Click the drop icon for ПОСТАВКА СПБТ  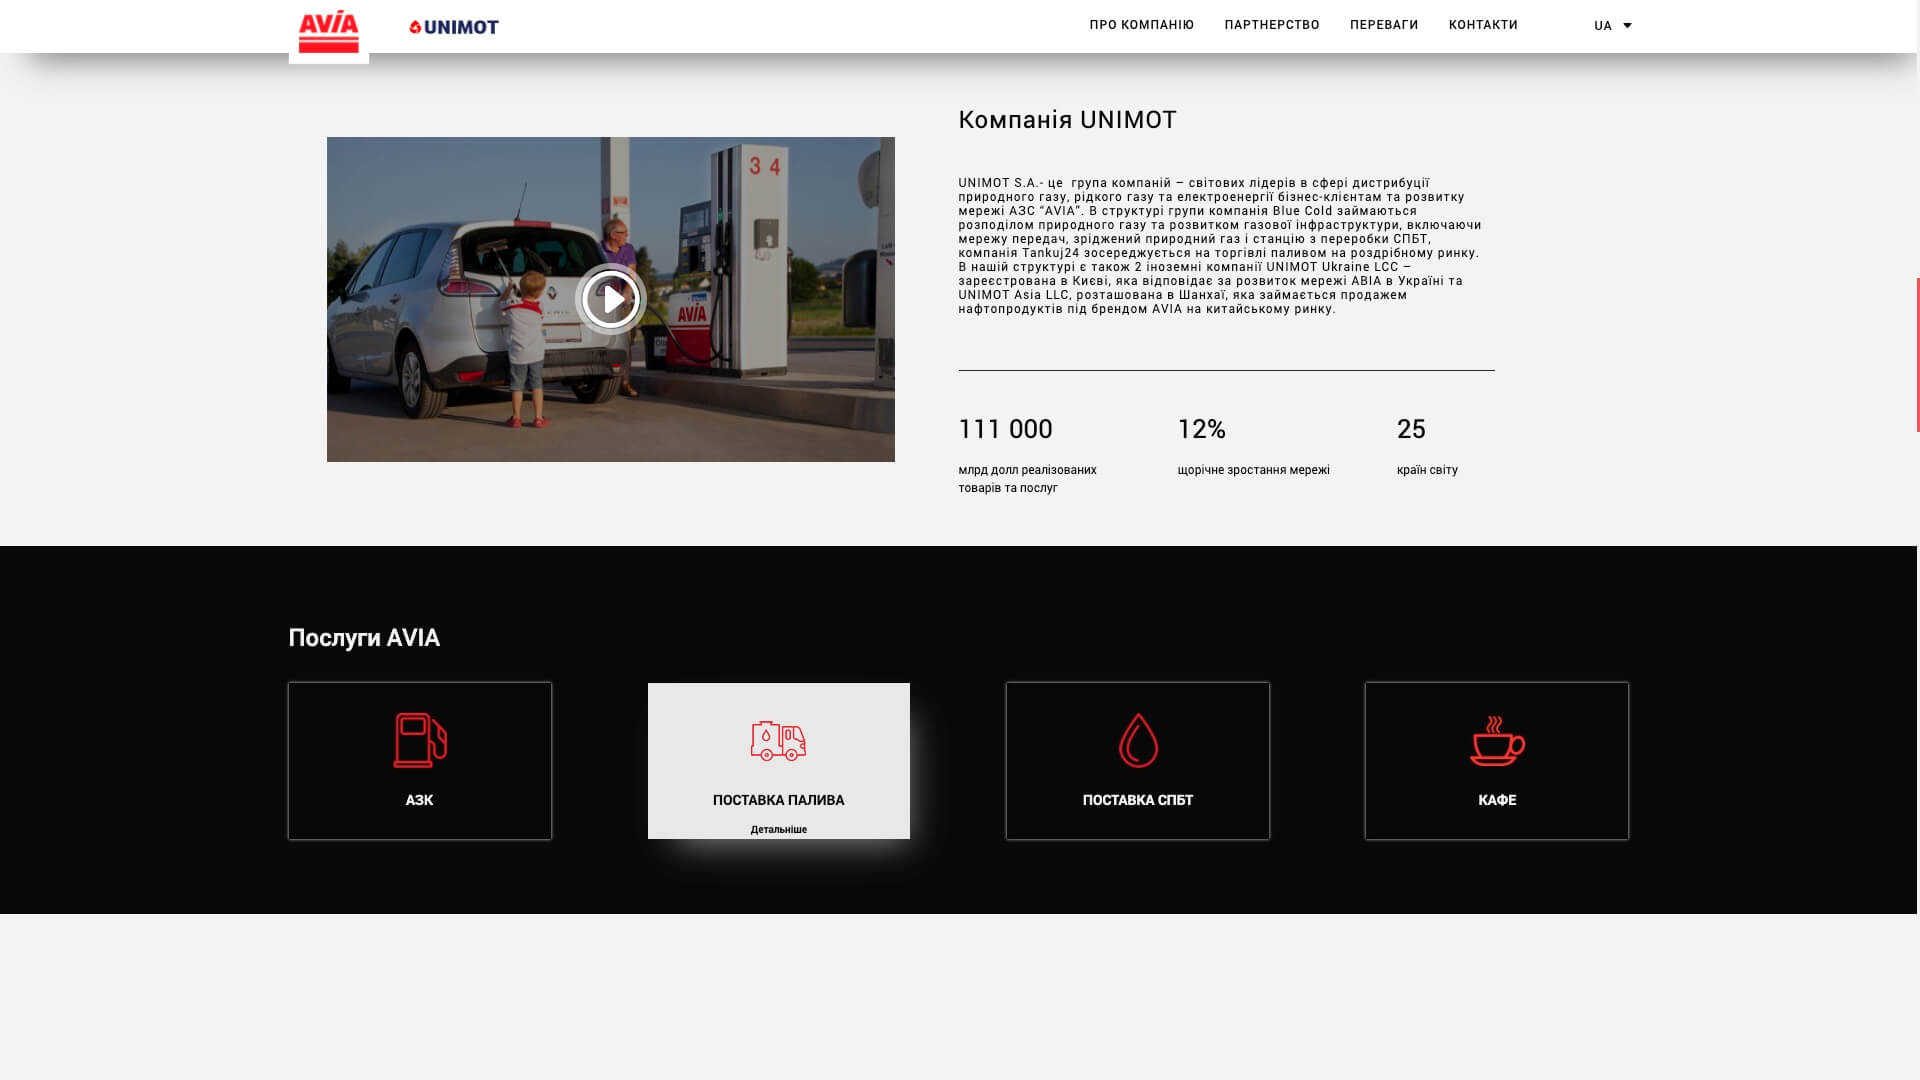[x=1138, y=740]
